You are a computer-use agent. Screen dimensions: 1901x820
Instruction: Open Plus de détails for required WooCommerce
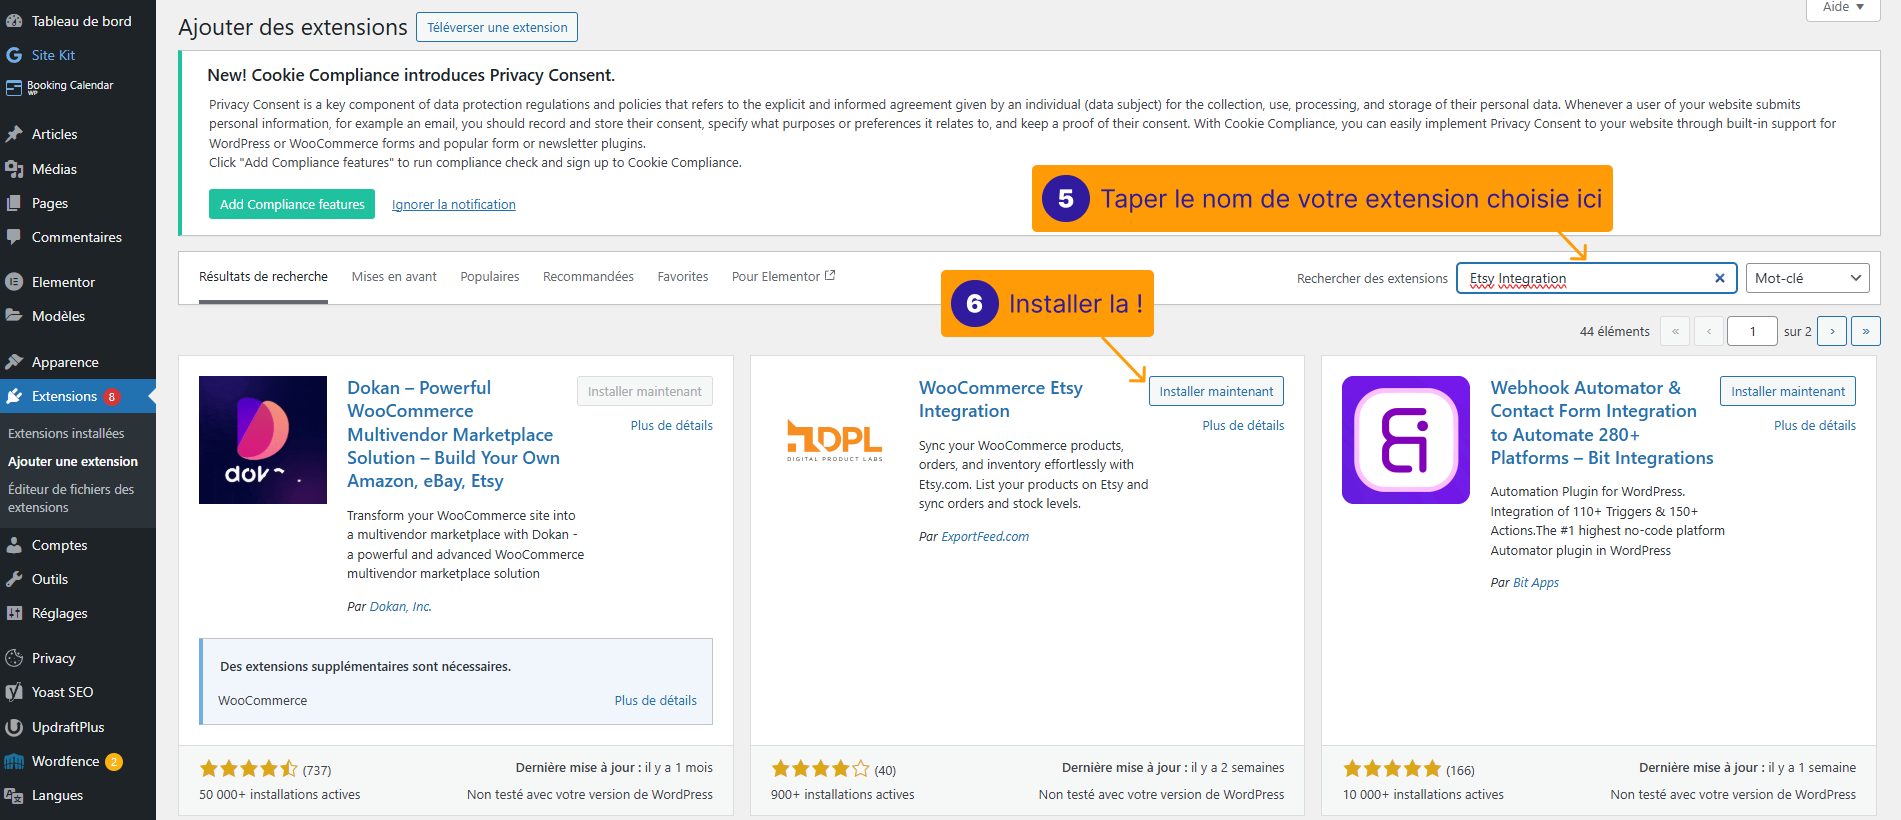pyautogui.click(x=655, y=700)
